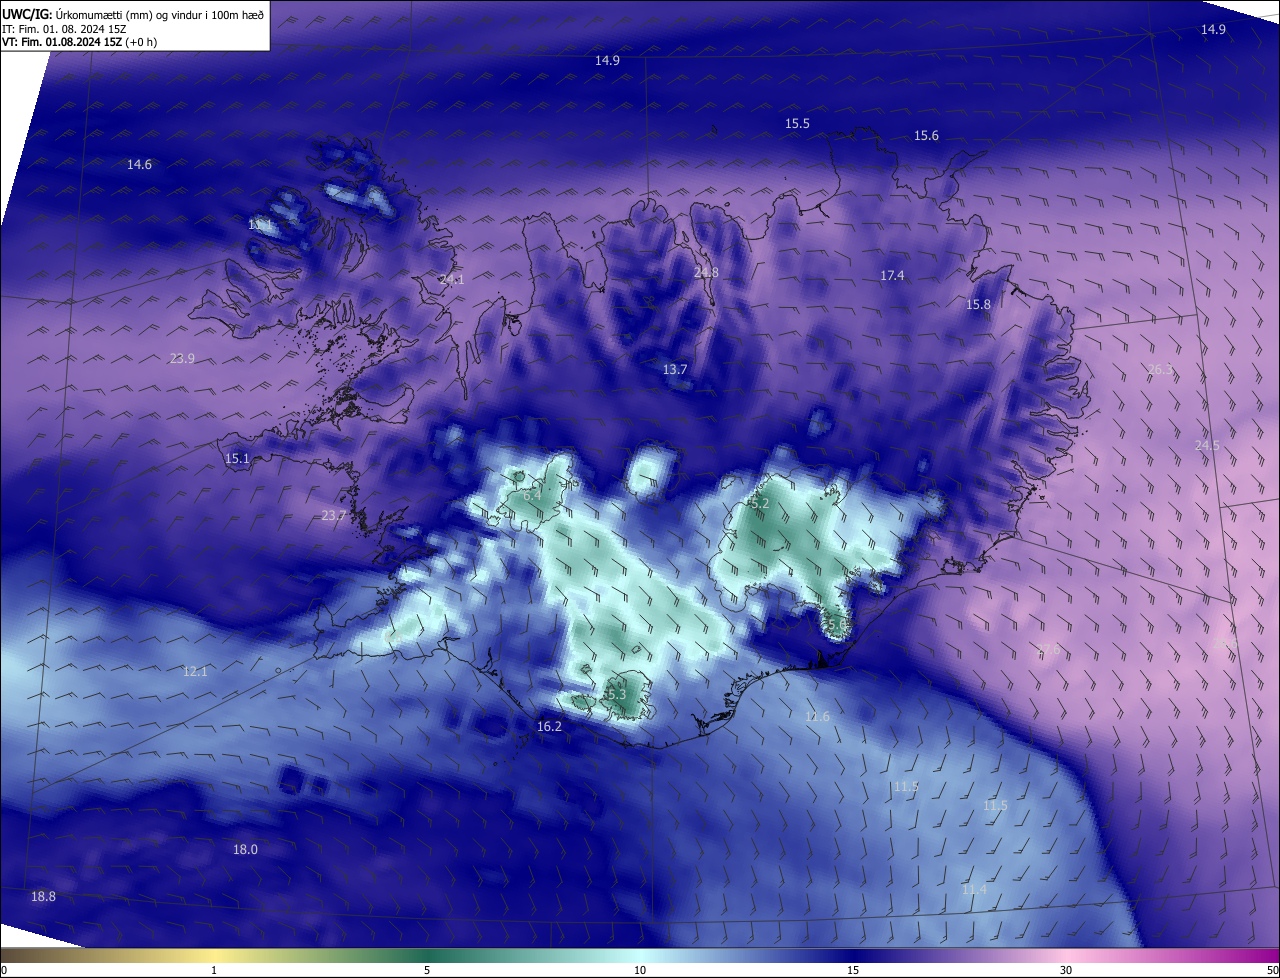The height and width of the screenshot is (978, 1280).
Task: Click the 24.8 value label
Action: (x=706, y=272)
